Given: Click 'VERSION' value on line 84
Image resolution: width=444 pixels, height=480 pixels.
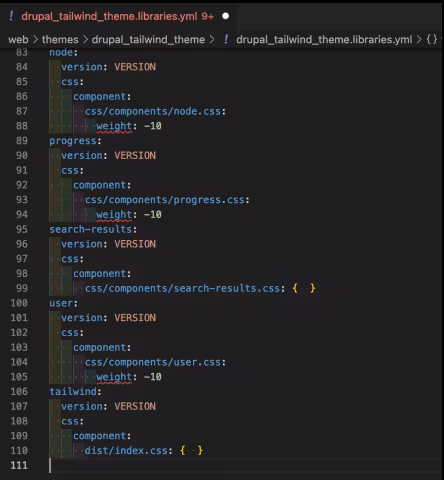Looking at the screenshot, I should (135, 67).
